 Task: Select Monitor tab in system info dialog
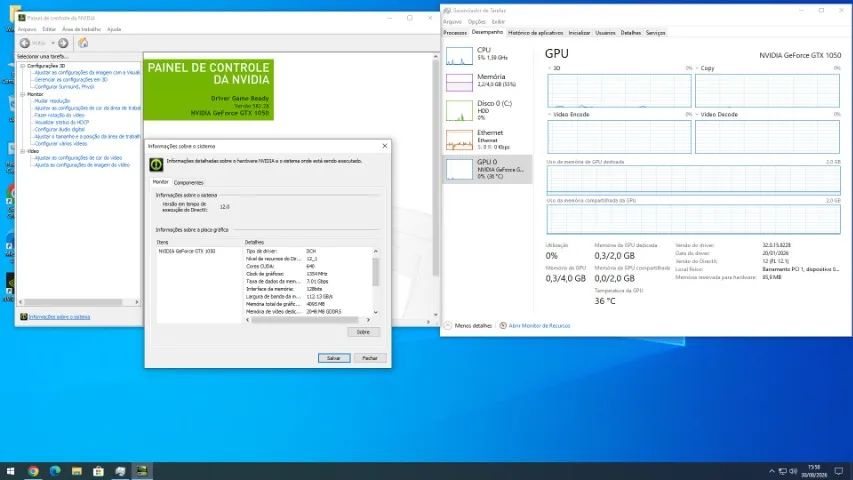click(x=160, y=182)
